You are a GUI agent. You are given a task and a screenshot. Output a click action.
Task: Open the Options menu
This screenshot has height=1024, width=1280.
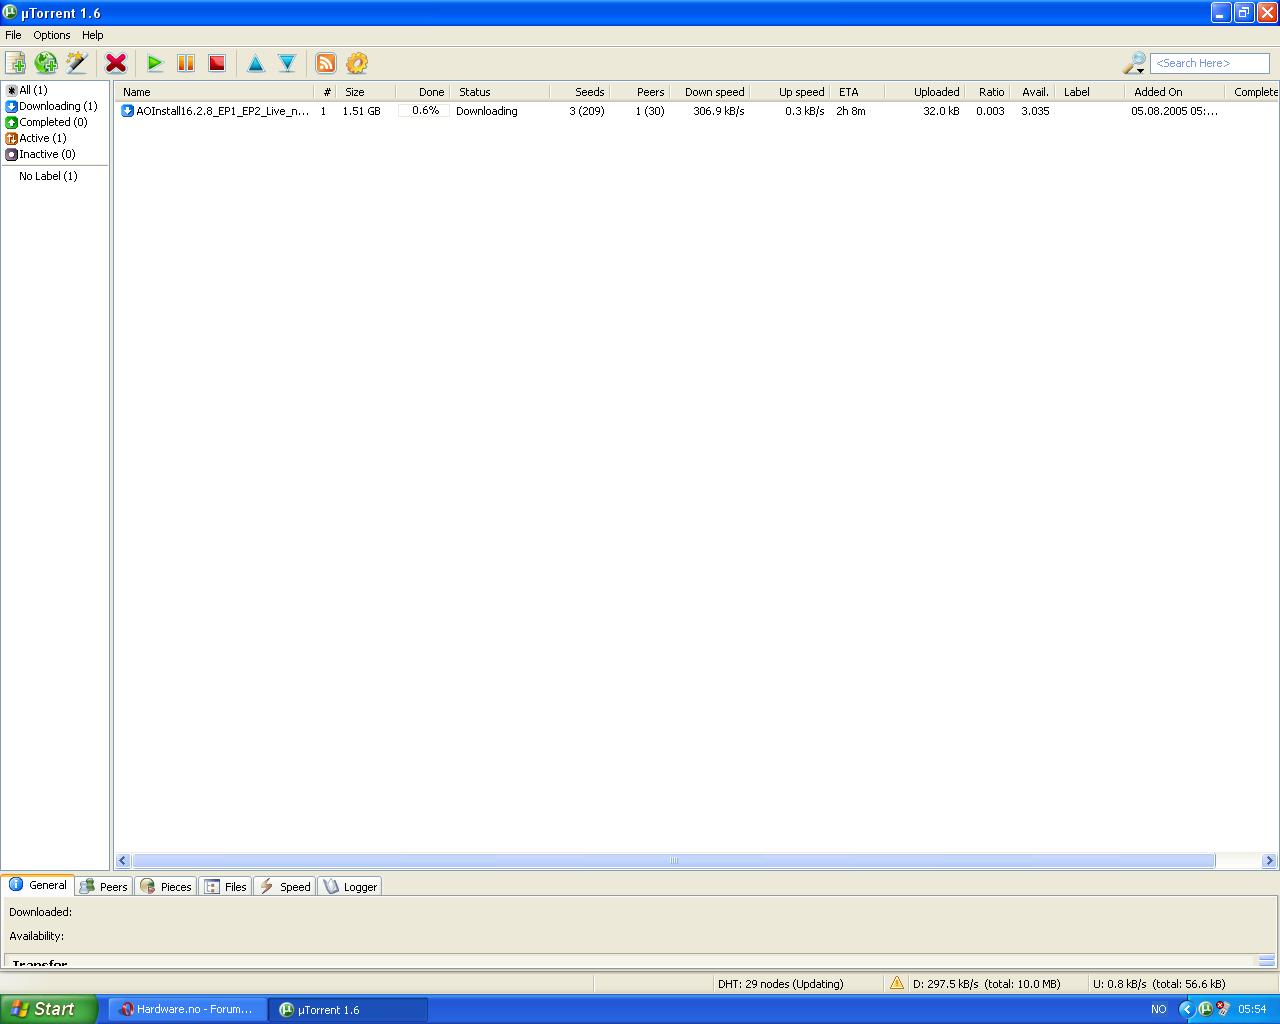point(52,35)
